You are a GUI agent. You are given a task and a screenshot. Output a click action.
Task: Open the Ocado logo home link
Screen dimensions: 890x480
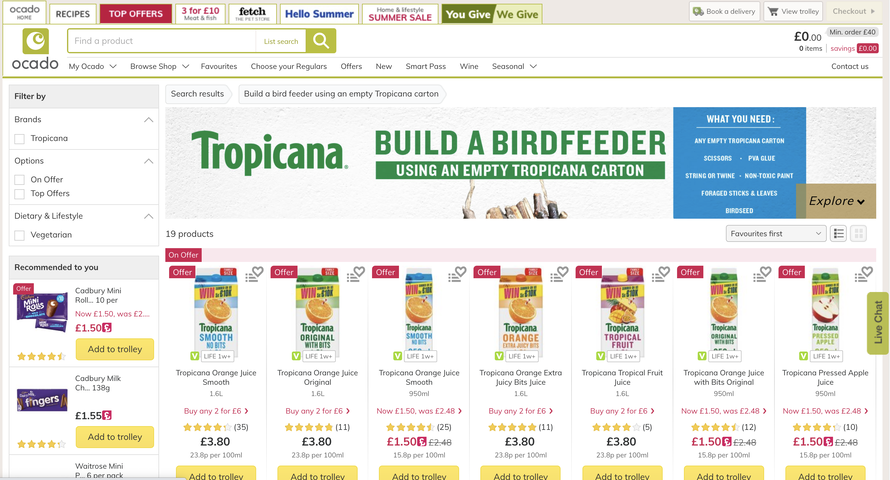click(35, 49)
